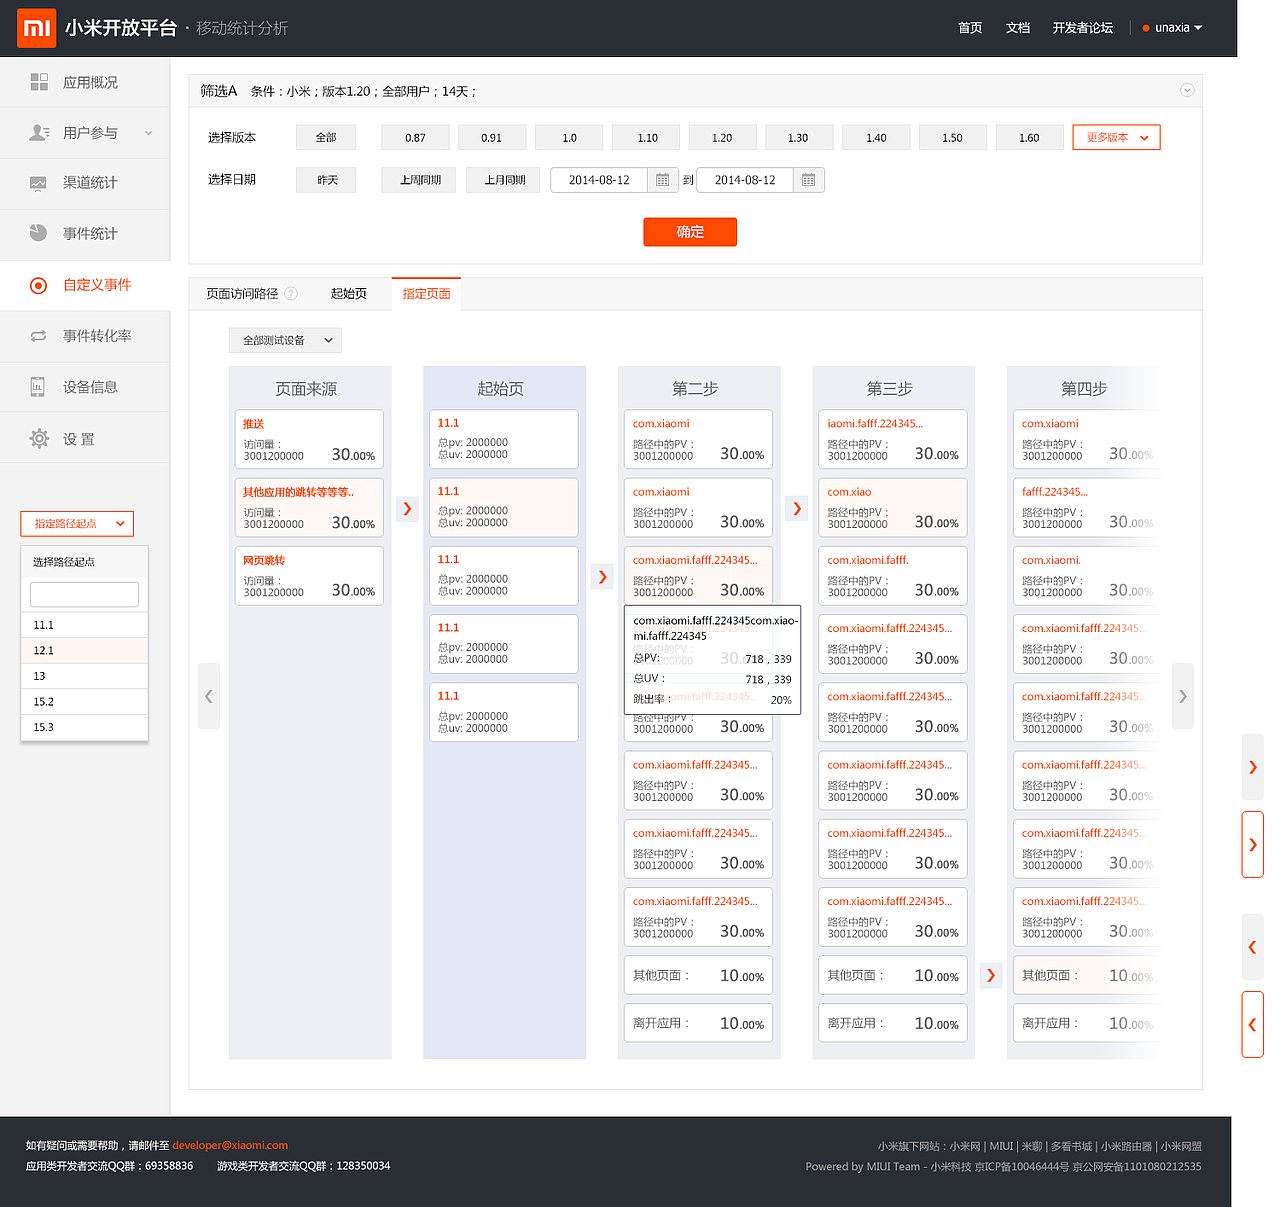Go to 首页 in top navigation
This screenshot has width=1280, height=1207.
point(970,28)
